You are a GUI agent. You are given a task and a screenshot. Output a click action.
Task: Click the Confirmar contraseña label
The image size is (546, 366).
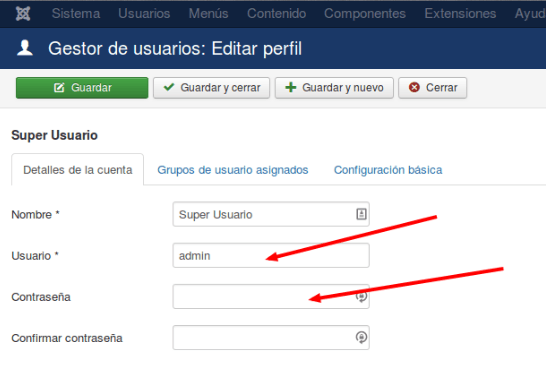click(67, 338)
